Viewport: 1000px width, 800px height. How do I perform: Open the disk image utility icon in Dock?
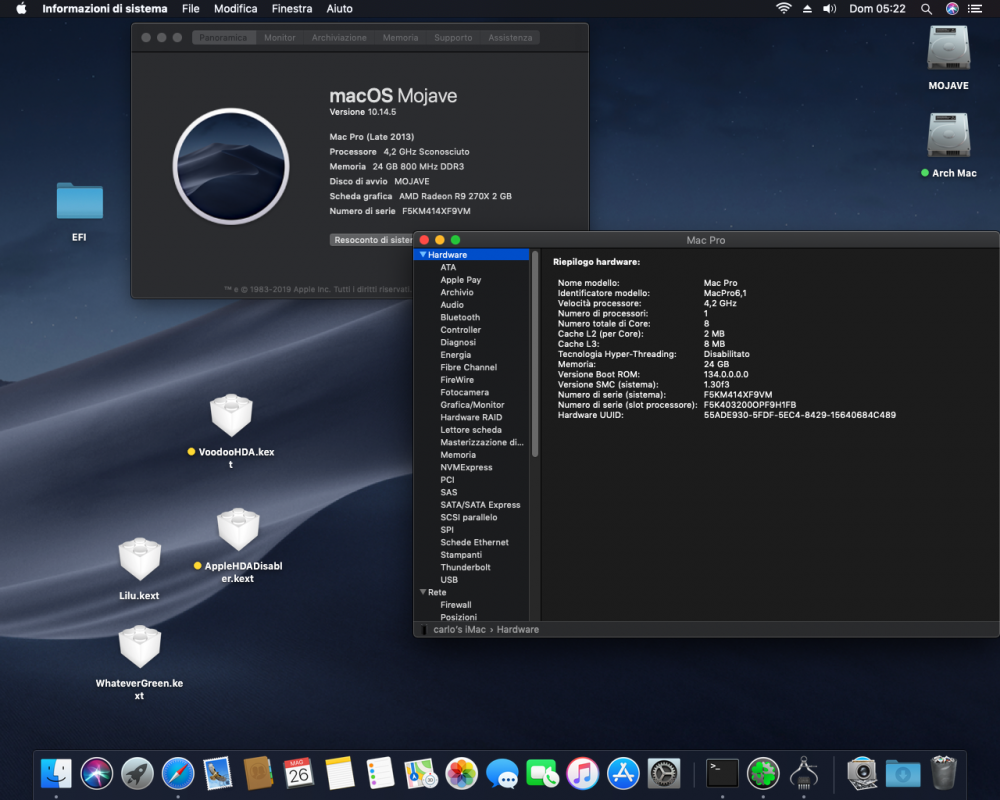(862, 773)
